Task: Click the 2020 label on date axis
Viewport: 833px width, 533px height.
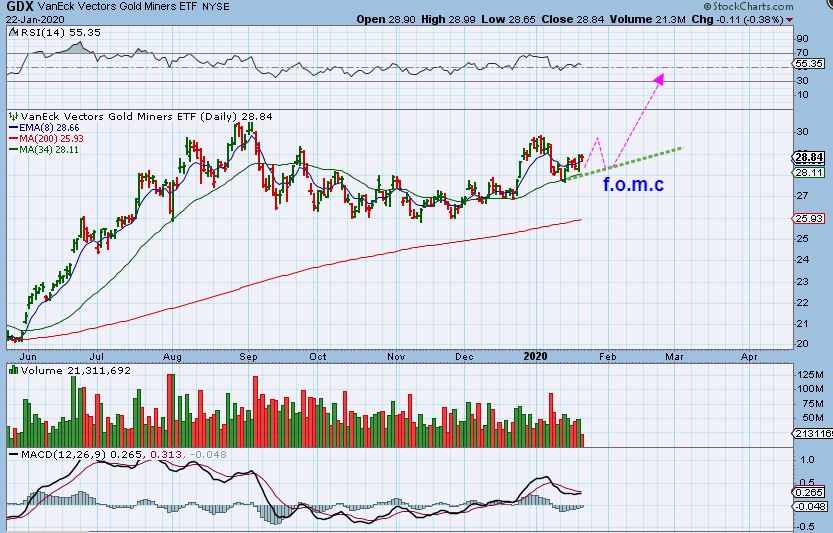Action: pyautogui.click(x=535, y=357)
